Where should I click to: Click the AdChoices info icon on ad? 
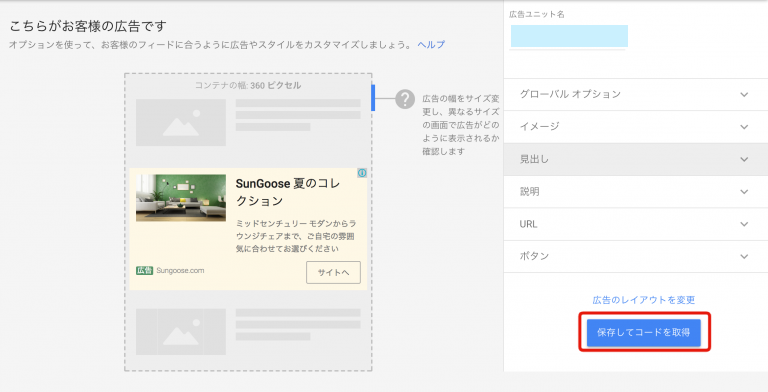[x=362, y=173]
